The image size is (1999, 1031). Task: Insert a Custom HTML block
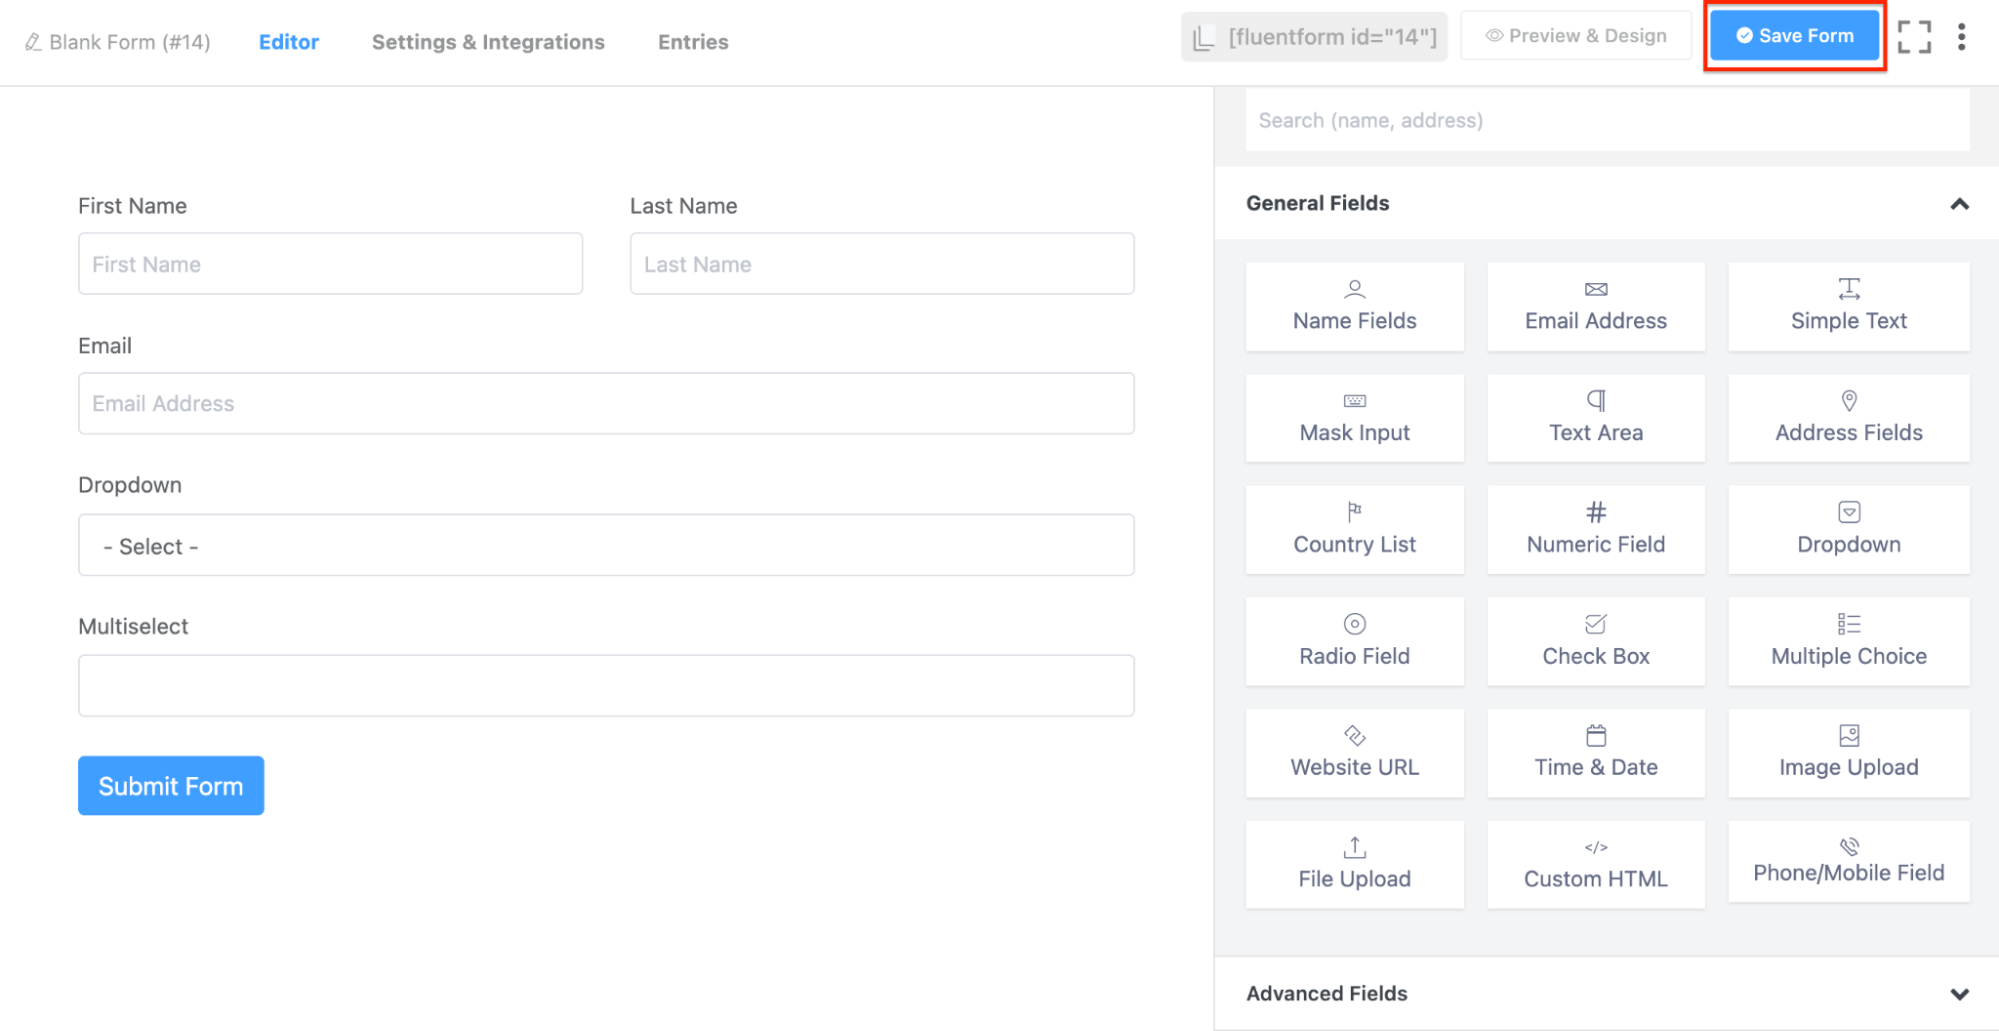[1595, 865]
